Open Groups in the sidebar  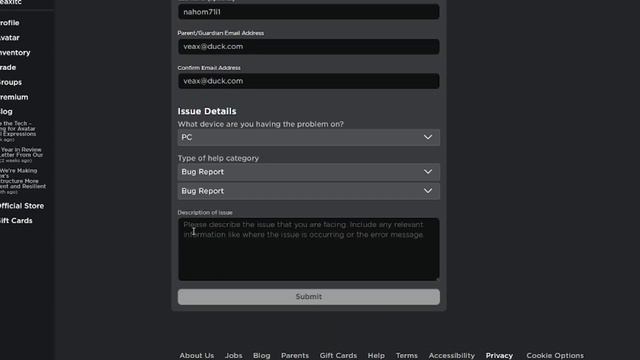[11, 82]
